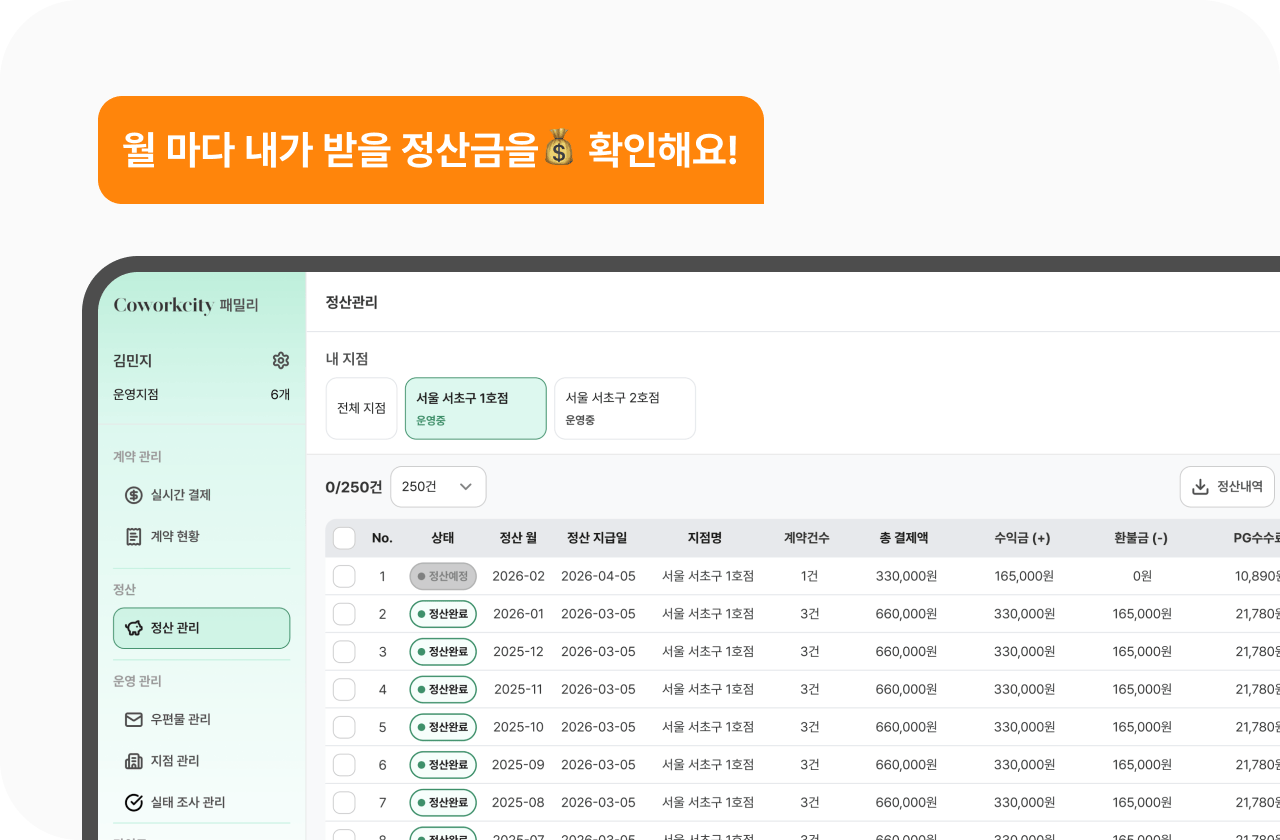Click the chevron arrow inside the 250건 selector
Image resolution: width=1280 pixels, height=840 pixels.
click(464, 486)
